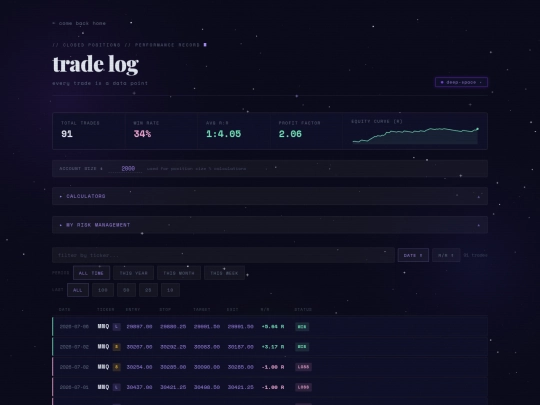Click the Avg R:R value 1:4.05
Screen dimensions: 540x405
click(224, 134)
